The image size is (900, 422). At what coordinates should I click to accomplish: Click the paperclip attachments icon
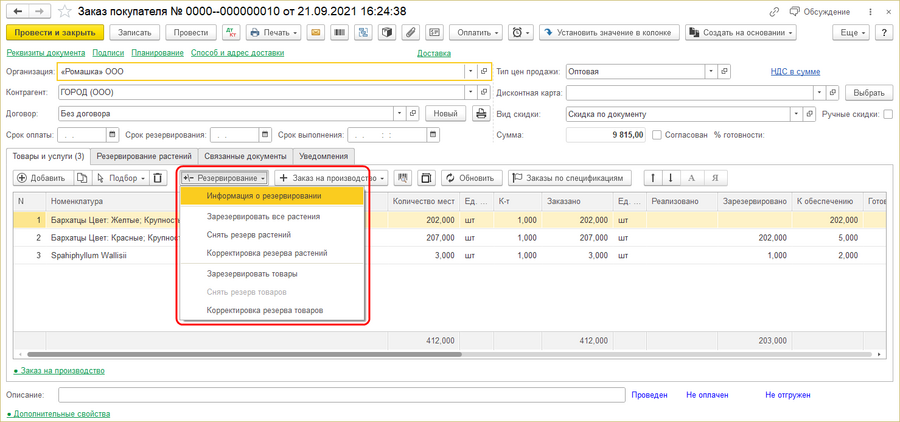tap(411, 33)
